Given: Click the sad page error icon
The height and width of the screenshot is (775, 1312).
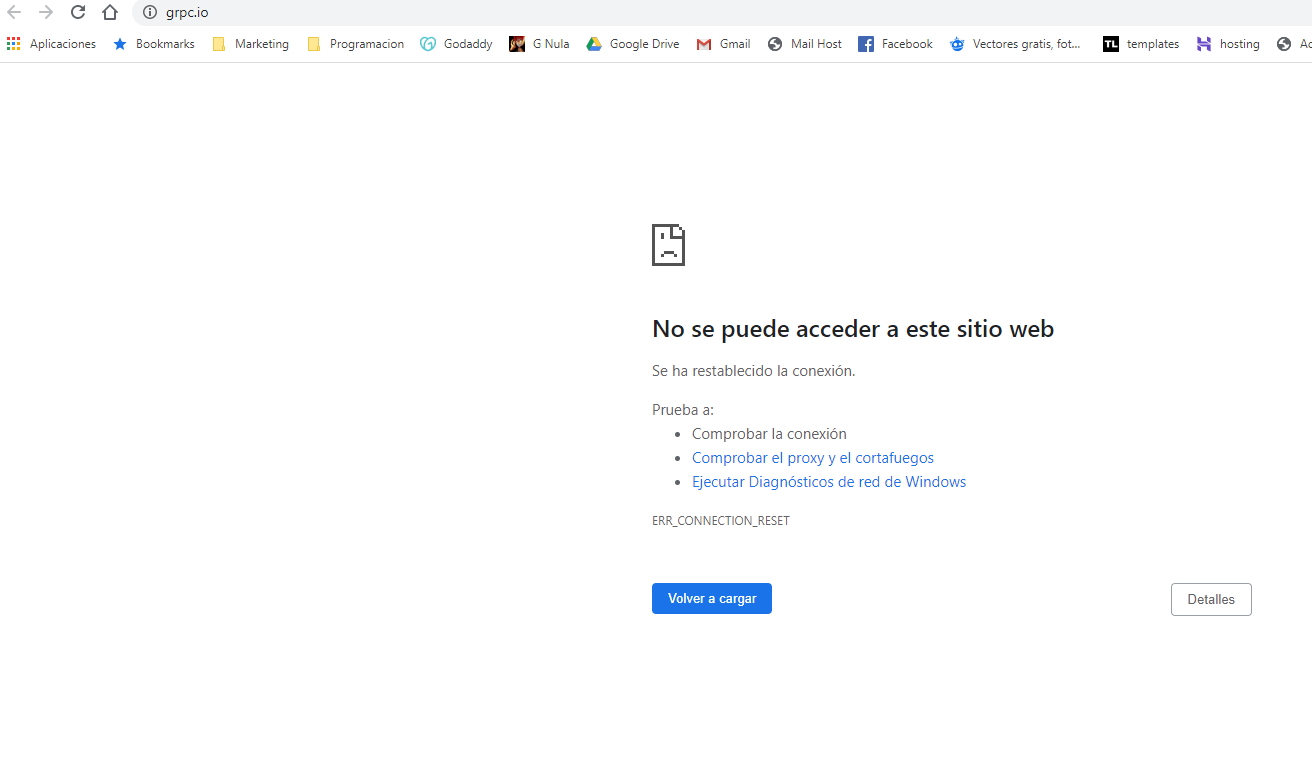Looking at the screenshot, I should [668, 245].
